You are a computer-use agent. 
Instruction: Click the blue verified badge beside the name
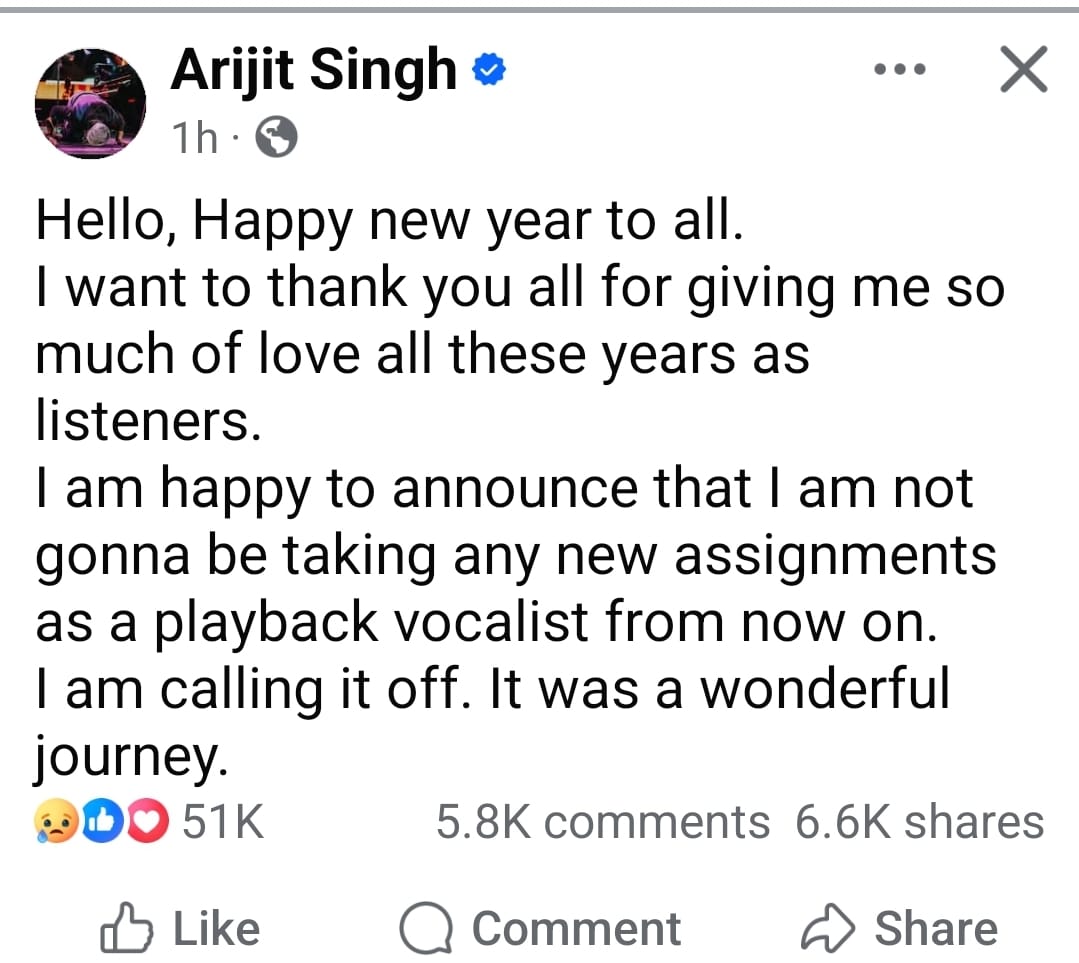click(x=490, y=71)
